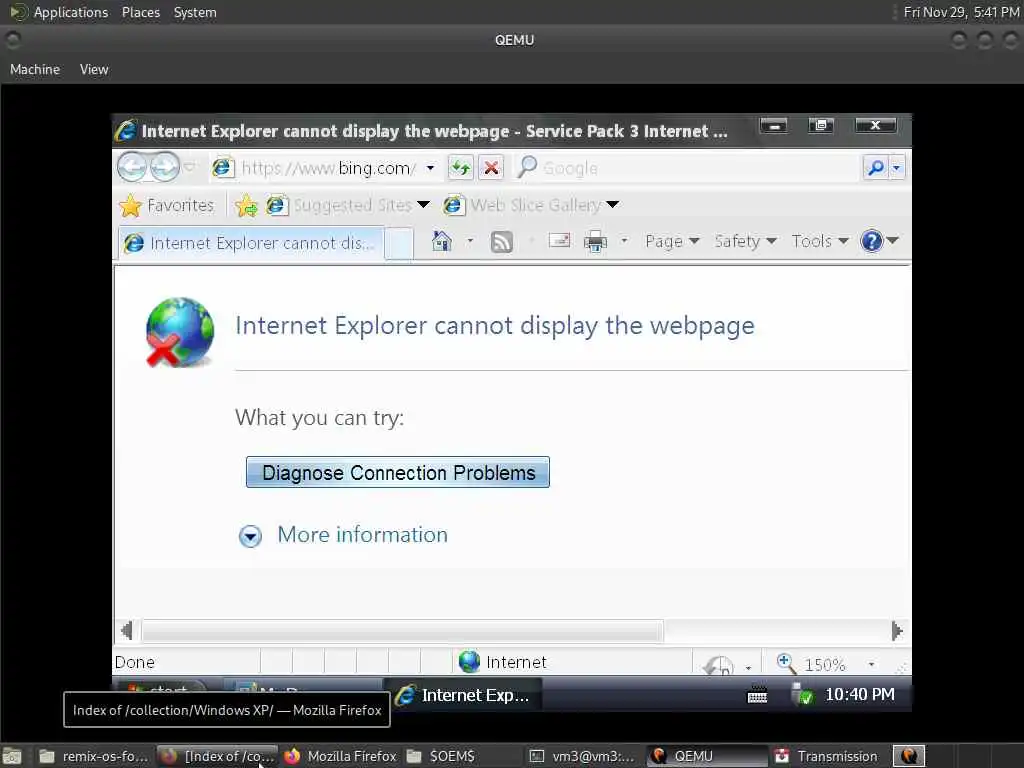Click the Zoom magnifier icon in status bar
Viewport: 1024px width, 768px height.
[786, 664]
